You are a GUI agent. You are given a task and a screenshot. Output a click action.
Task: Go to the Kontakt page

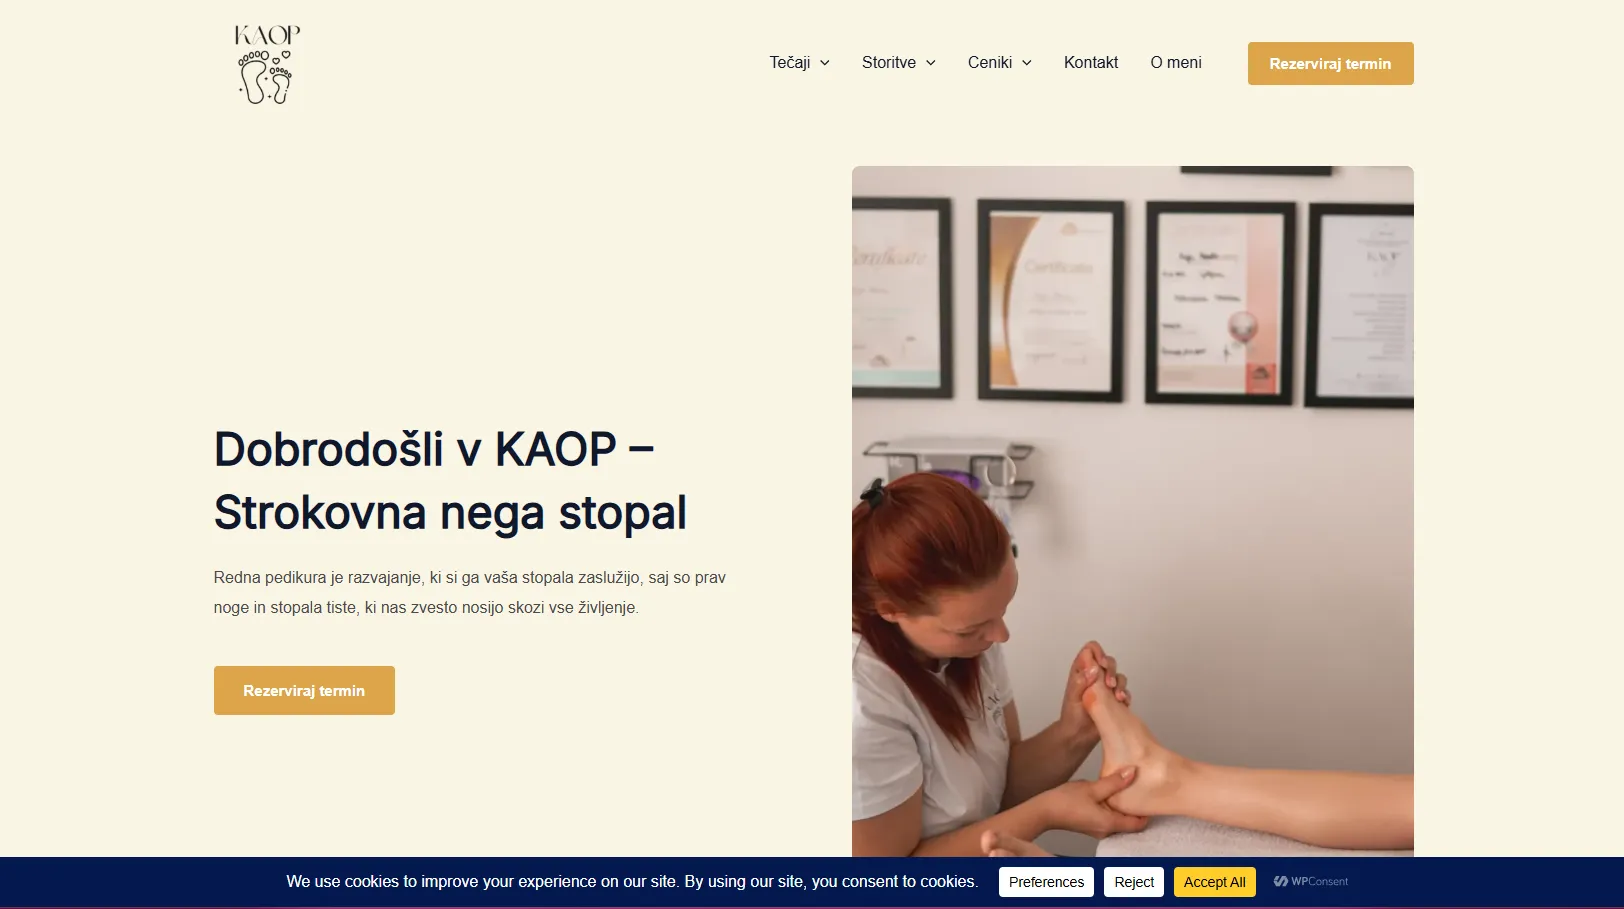point(1091,62)
